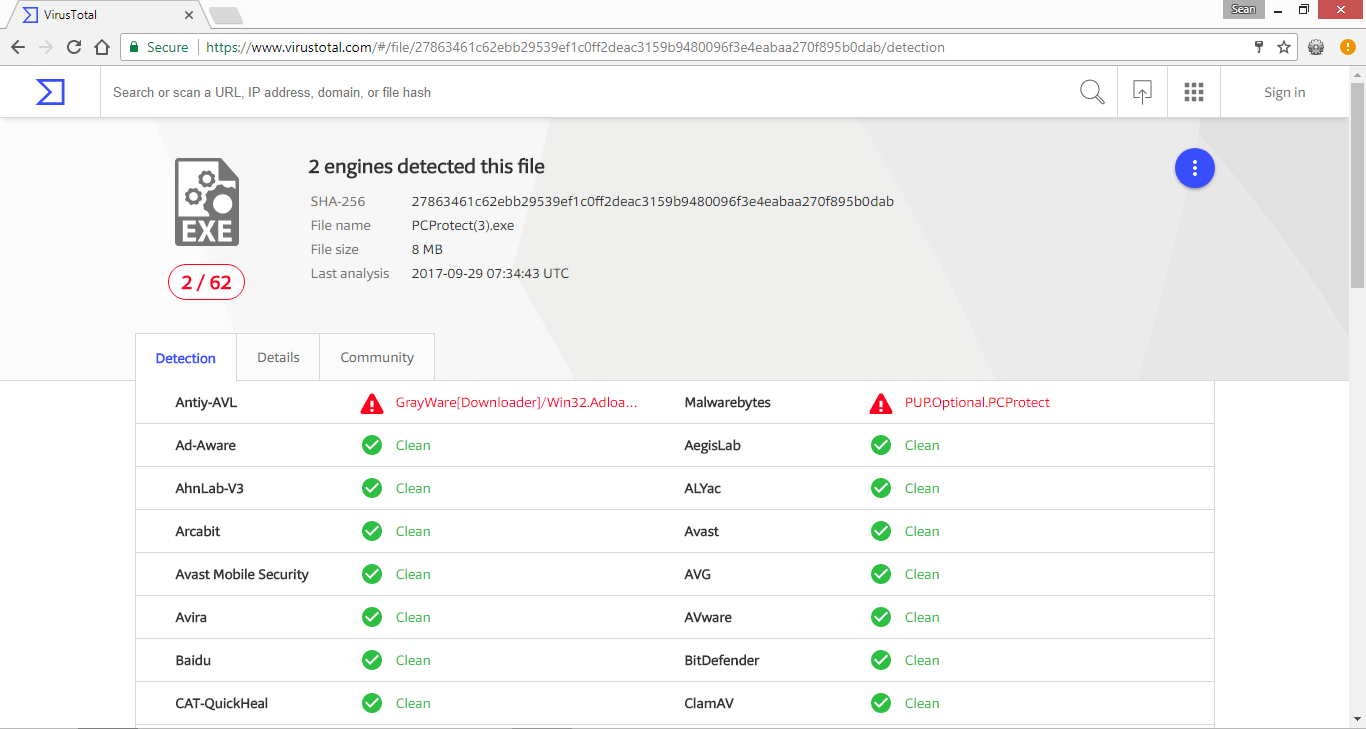Bookmark this page with the star icon
Screen dimensions: 1366x729
(x=1284, y=47)
